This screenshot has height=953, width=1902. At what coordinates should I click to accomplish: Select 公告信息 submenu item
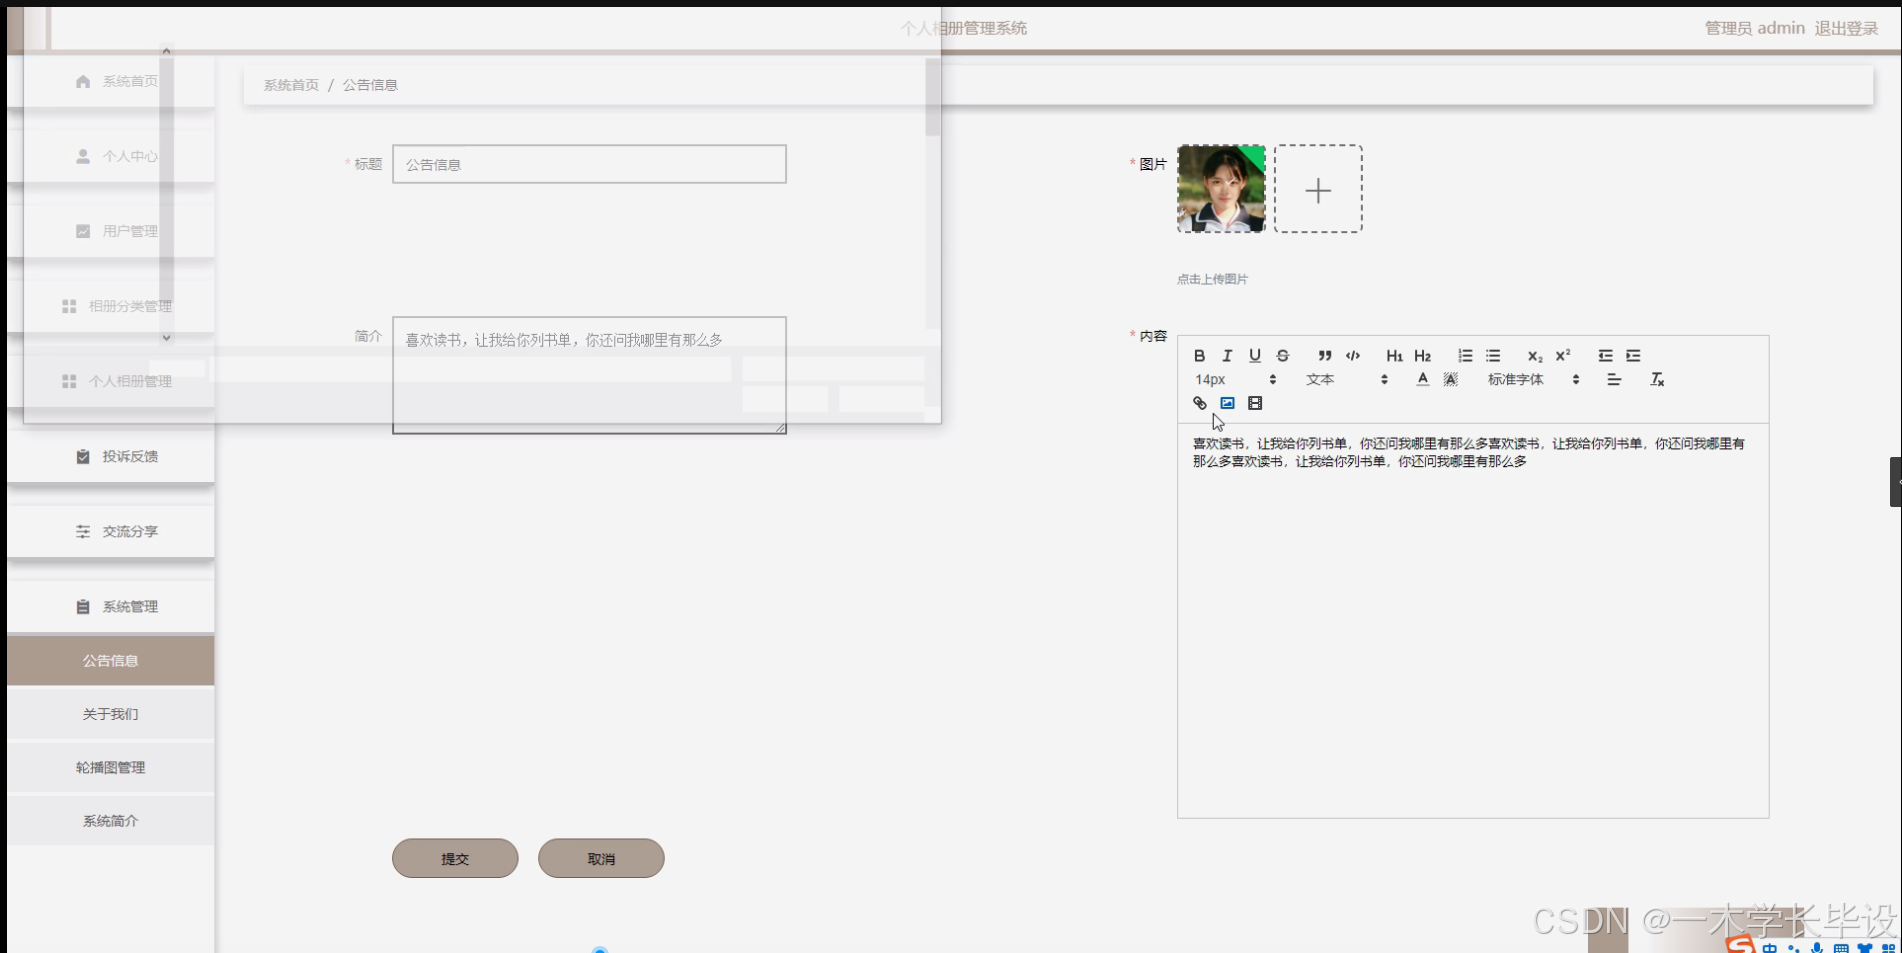pyautogui.click(x=111, y=660)
